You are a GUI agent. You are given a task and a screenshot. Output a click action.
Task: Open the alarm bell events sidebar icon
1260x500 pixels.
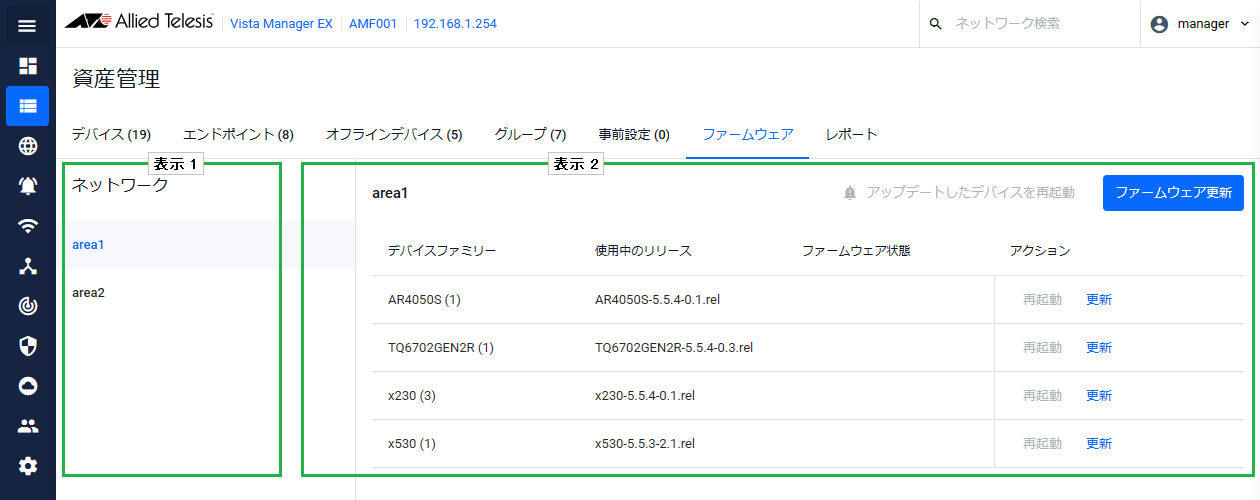(x=27, y=186)
